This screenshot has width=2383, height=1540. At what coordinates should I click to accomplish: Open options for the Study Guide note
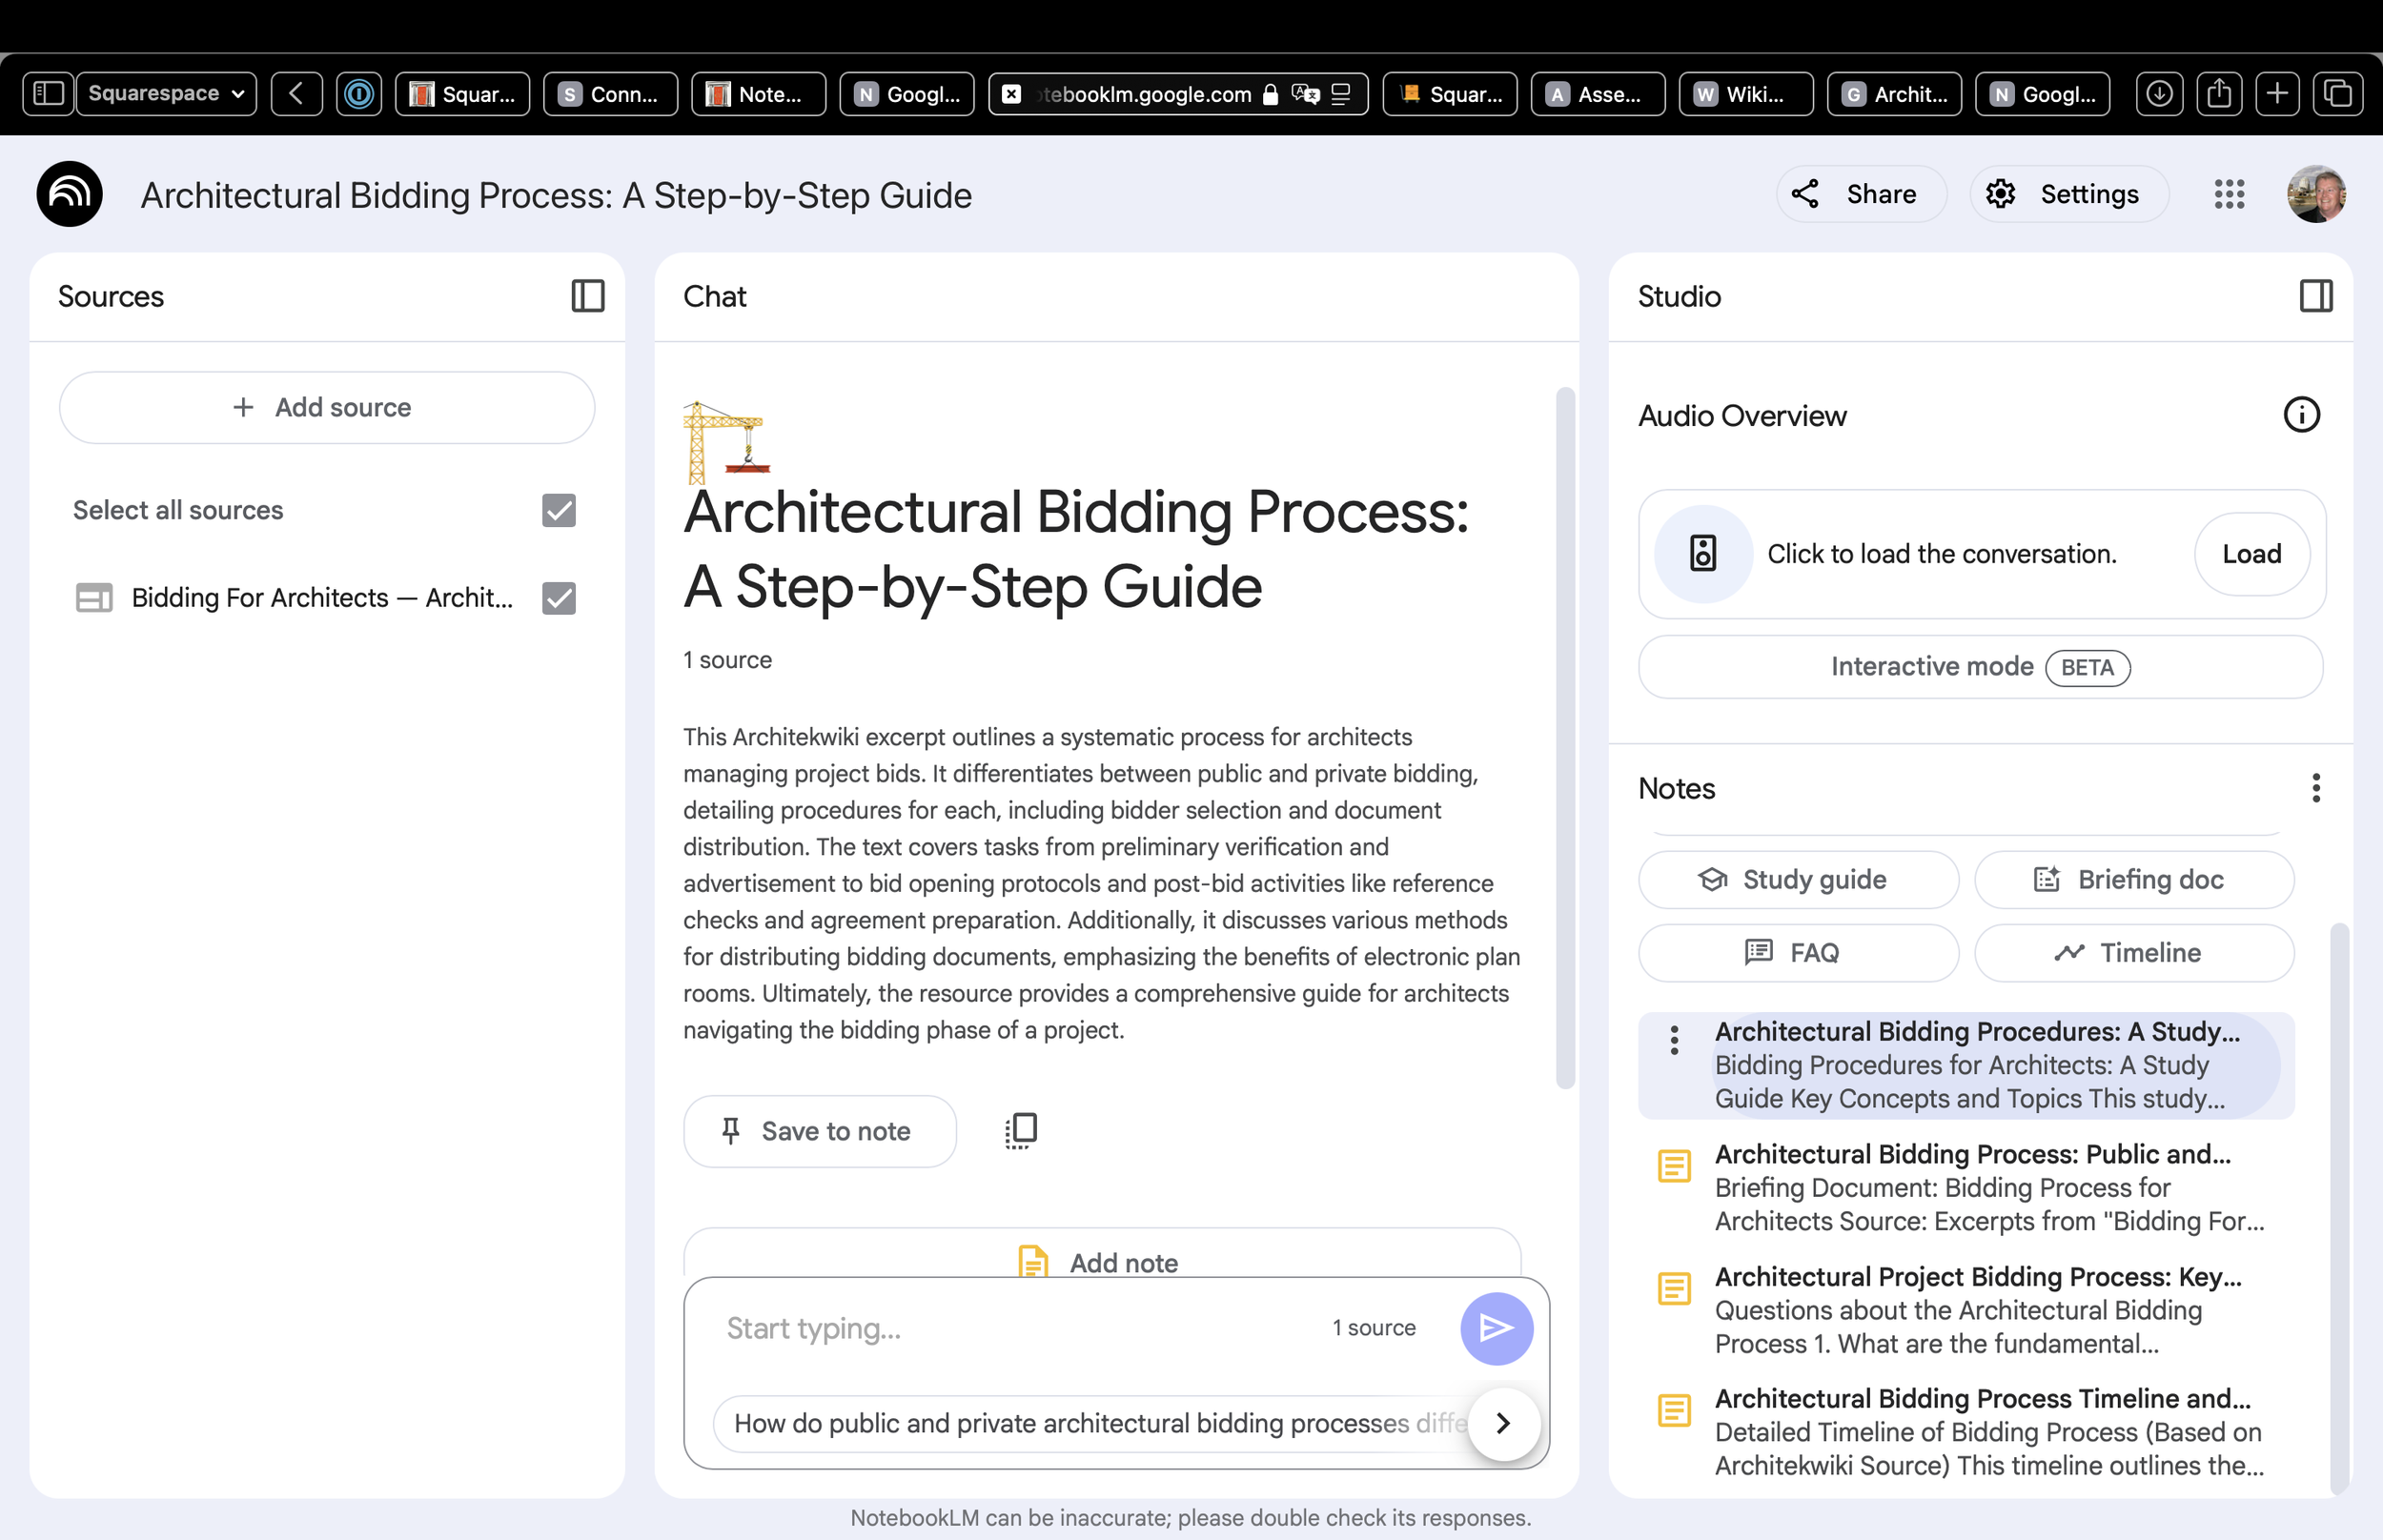(1673, 1040)
